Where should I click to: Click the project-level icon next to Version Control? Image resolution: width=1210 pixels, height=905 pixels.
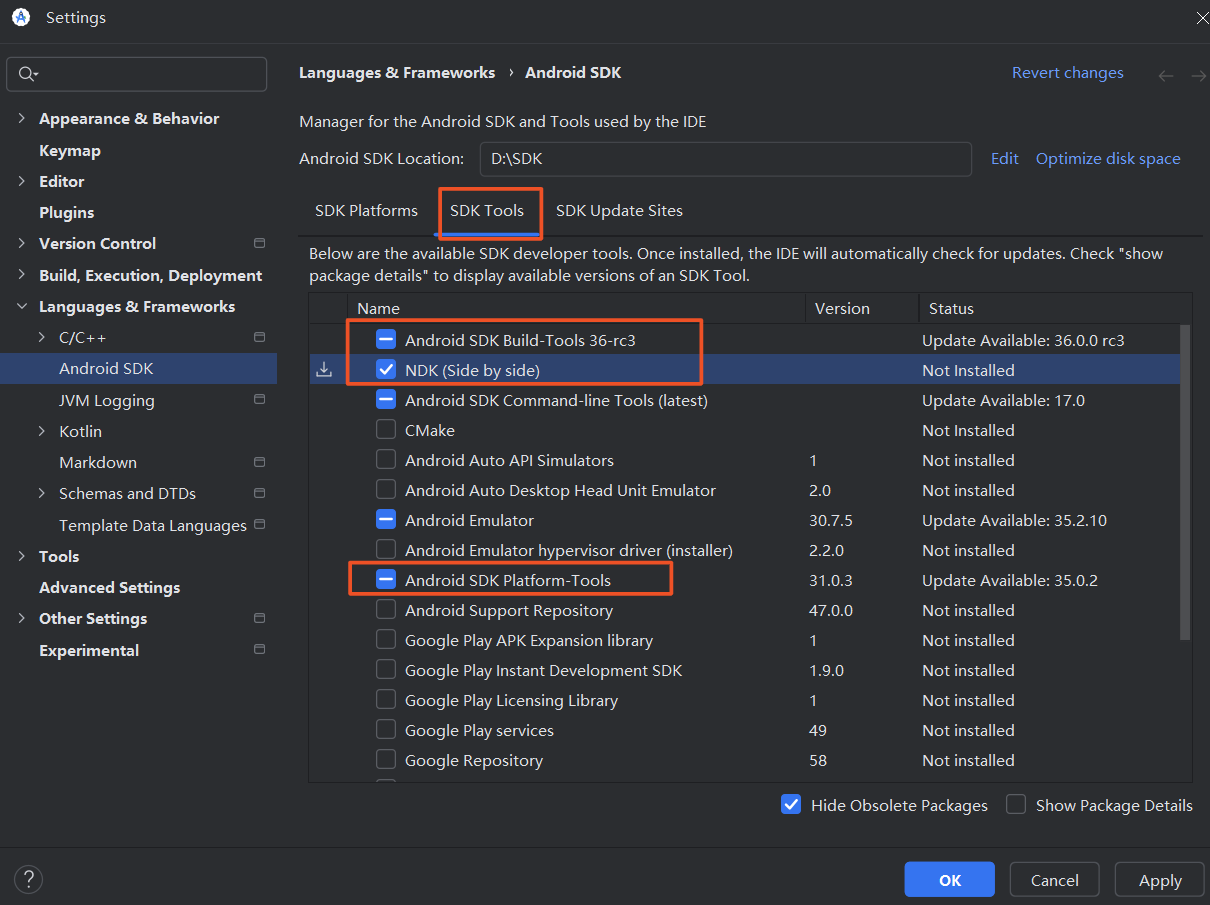tap(260, 243)
